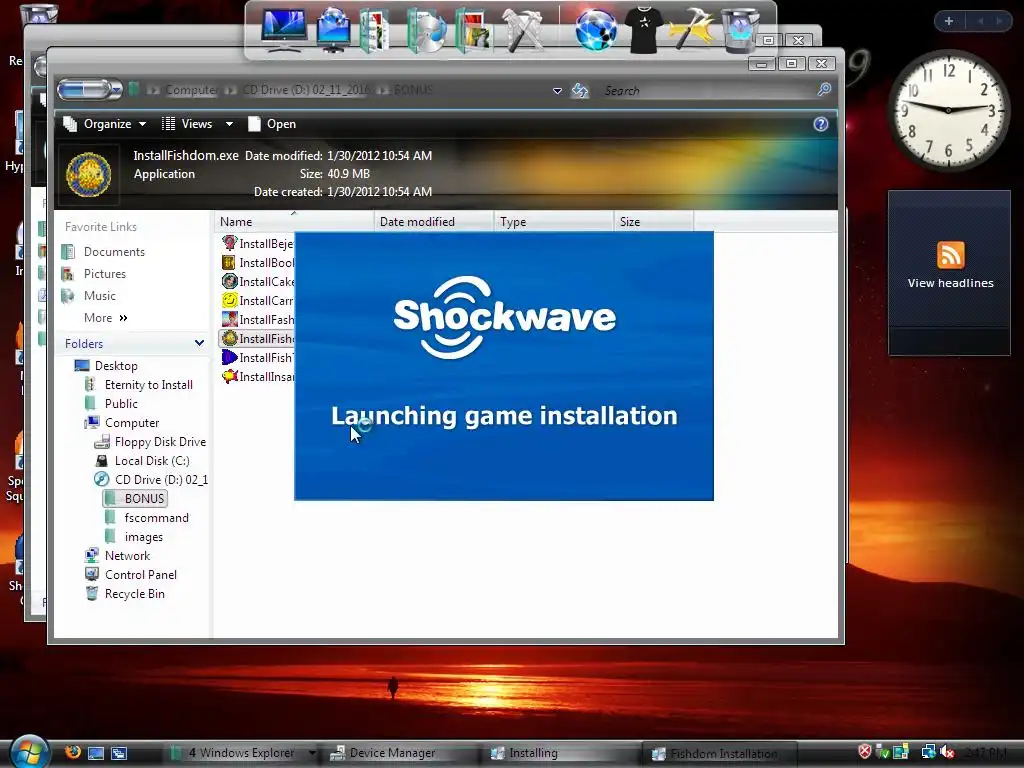This screenshot has height=768, width=1024.
Task: Open the black t-shirt dock icon
Action: coord(644,30)
